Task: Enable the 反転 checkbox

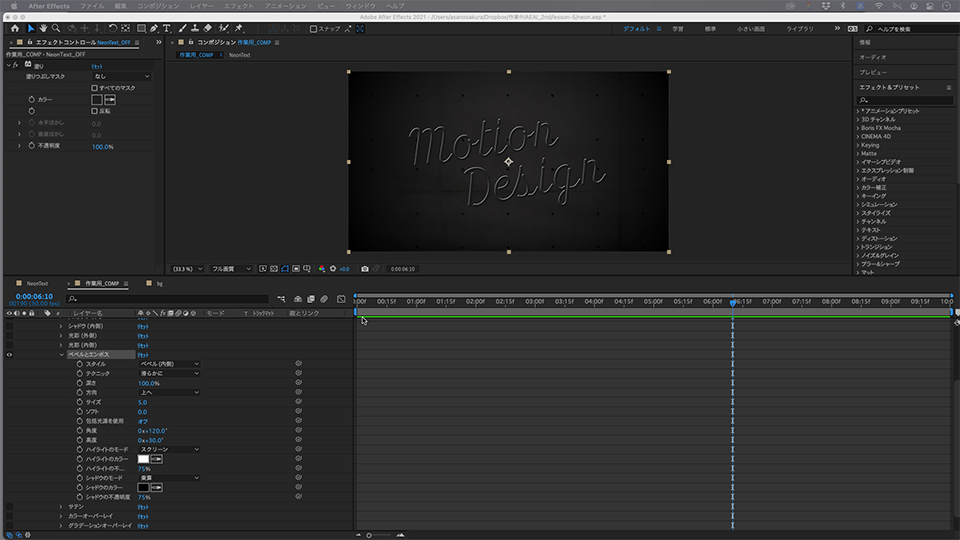Action: click(x=95, y=111)
